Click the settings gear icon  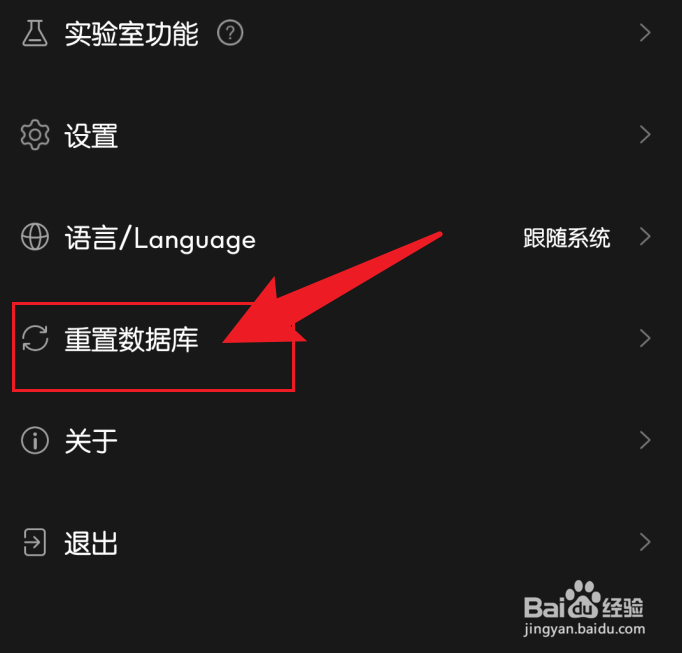[x=35, y=135]
